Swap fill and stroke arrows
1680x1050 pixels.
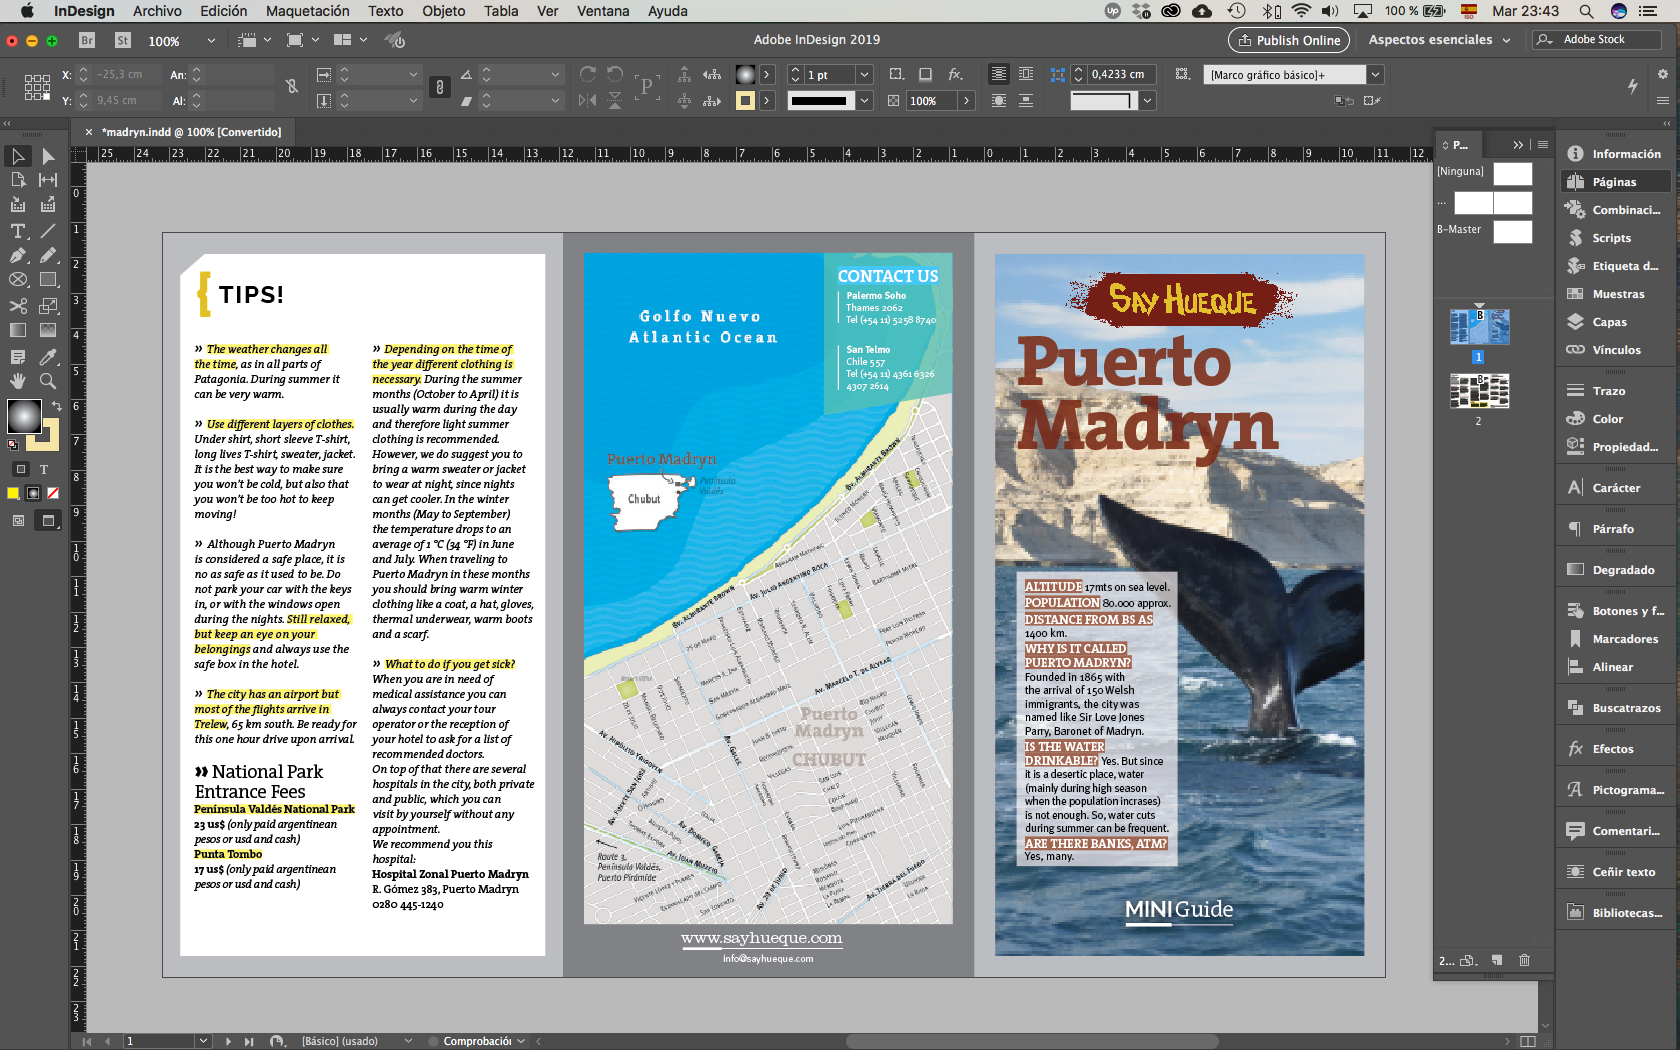coord(56,406)
